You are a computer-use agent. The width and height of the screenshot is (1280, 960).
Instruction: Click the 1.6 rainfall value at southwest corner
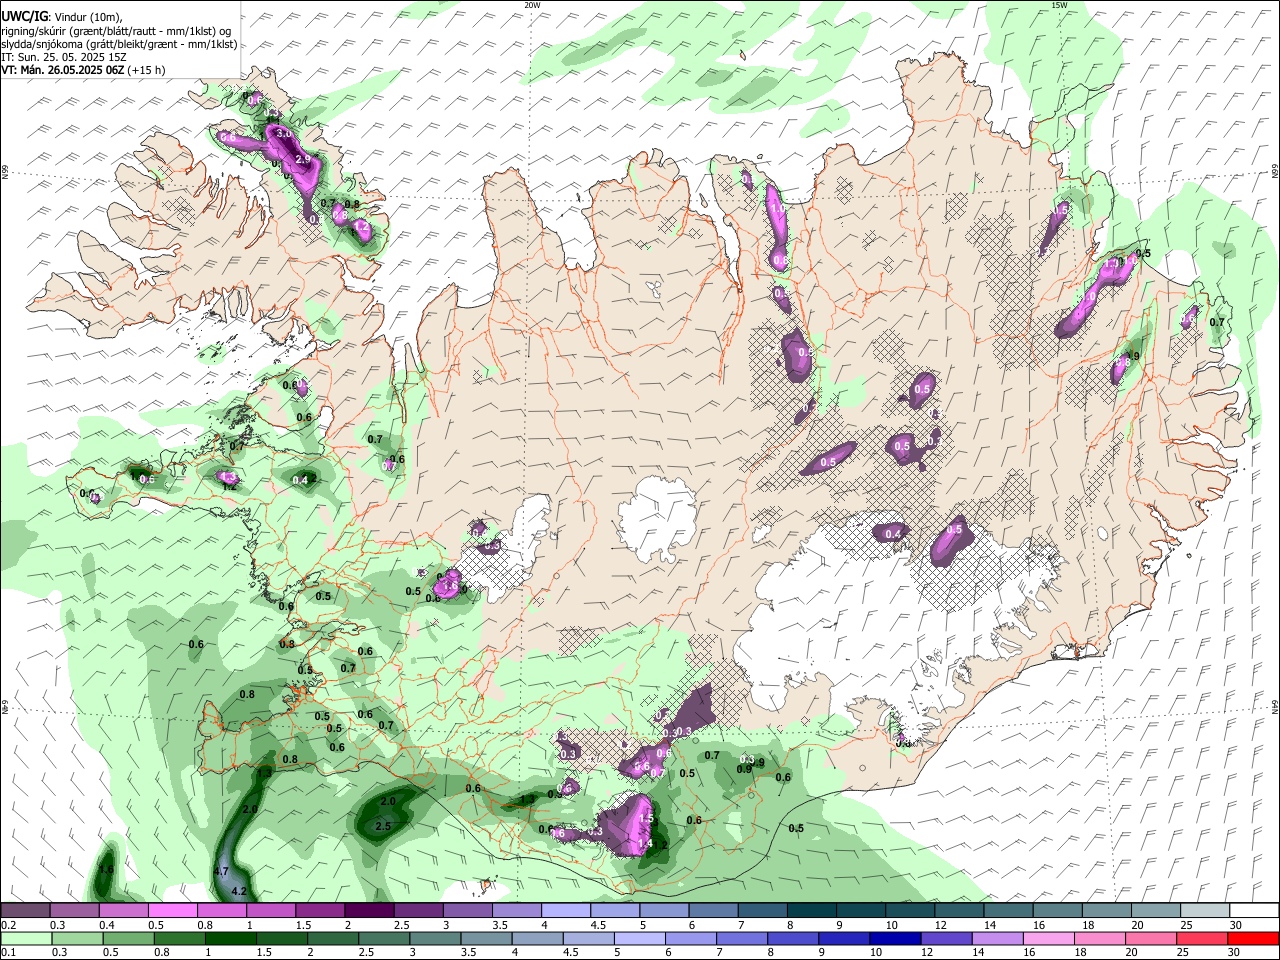pos(105,869)
